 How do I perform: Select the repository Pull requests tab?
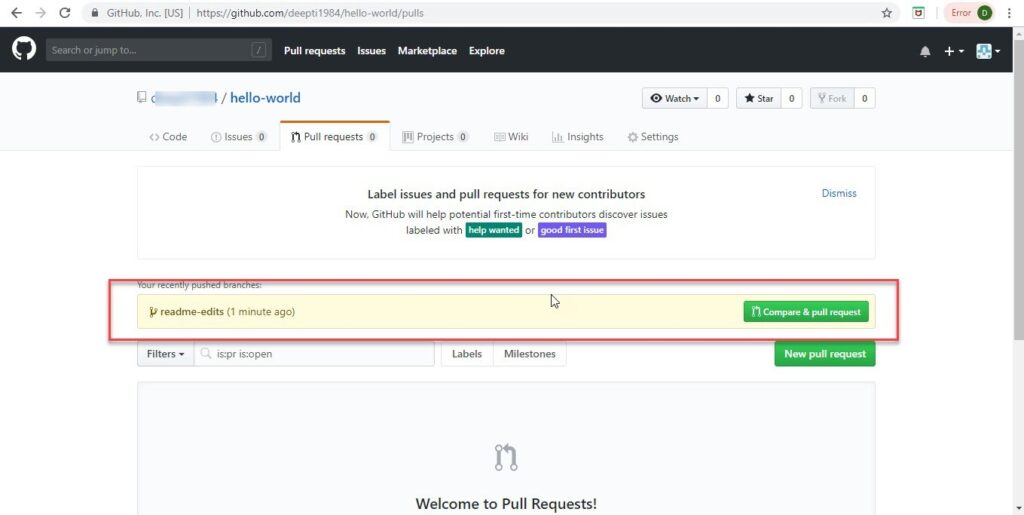coord(334,137)
